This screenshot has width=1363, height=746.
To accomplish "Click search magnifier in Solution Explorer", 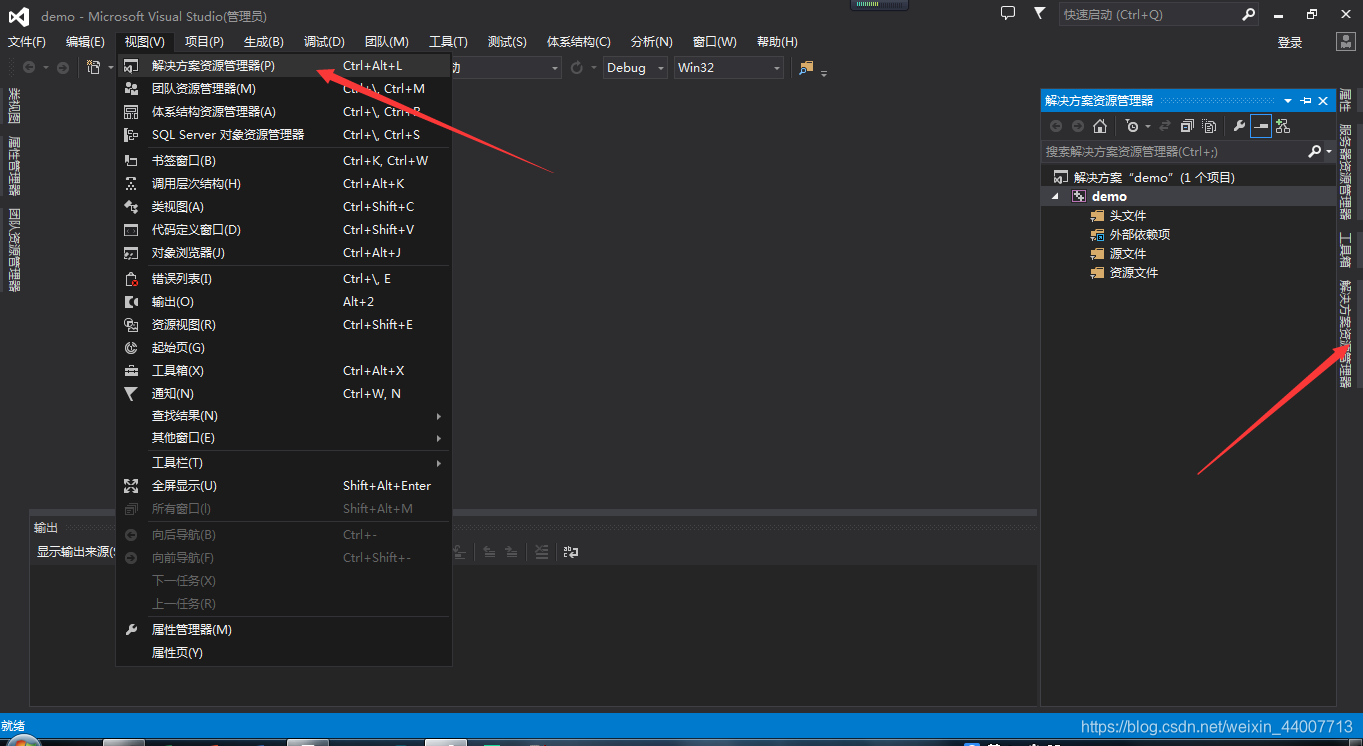I will coord(1314,151).
